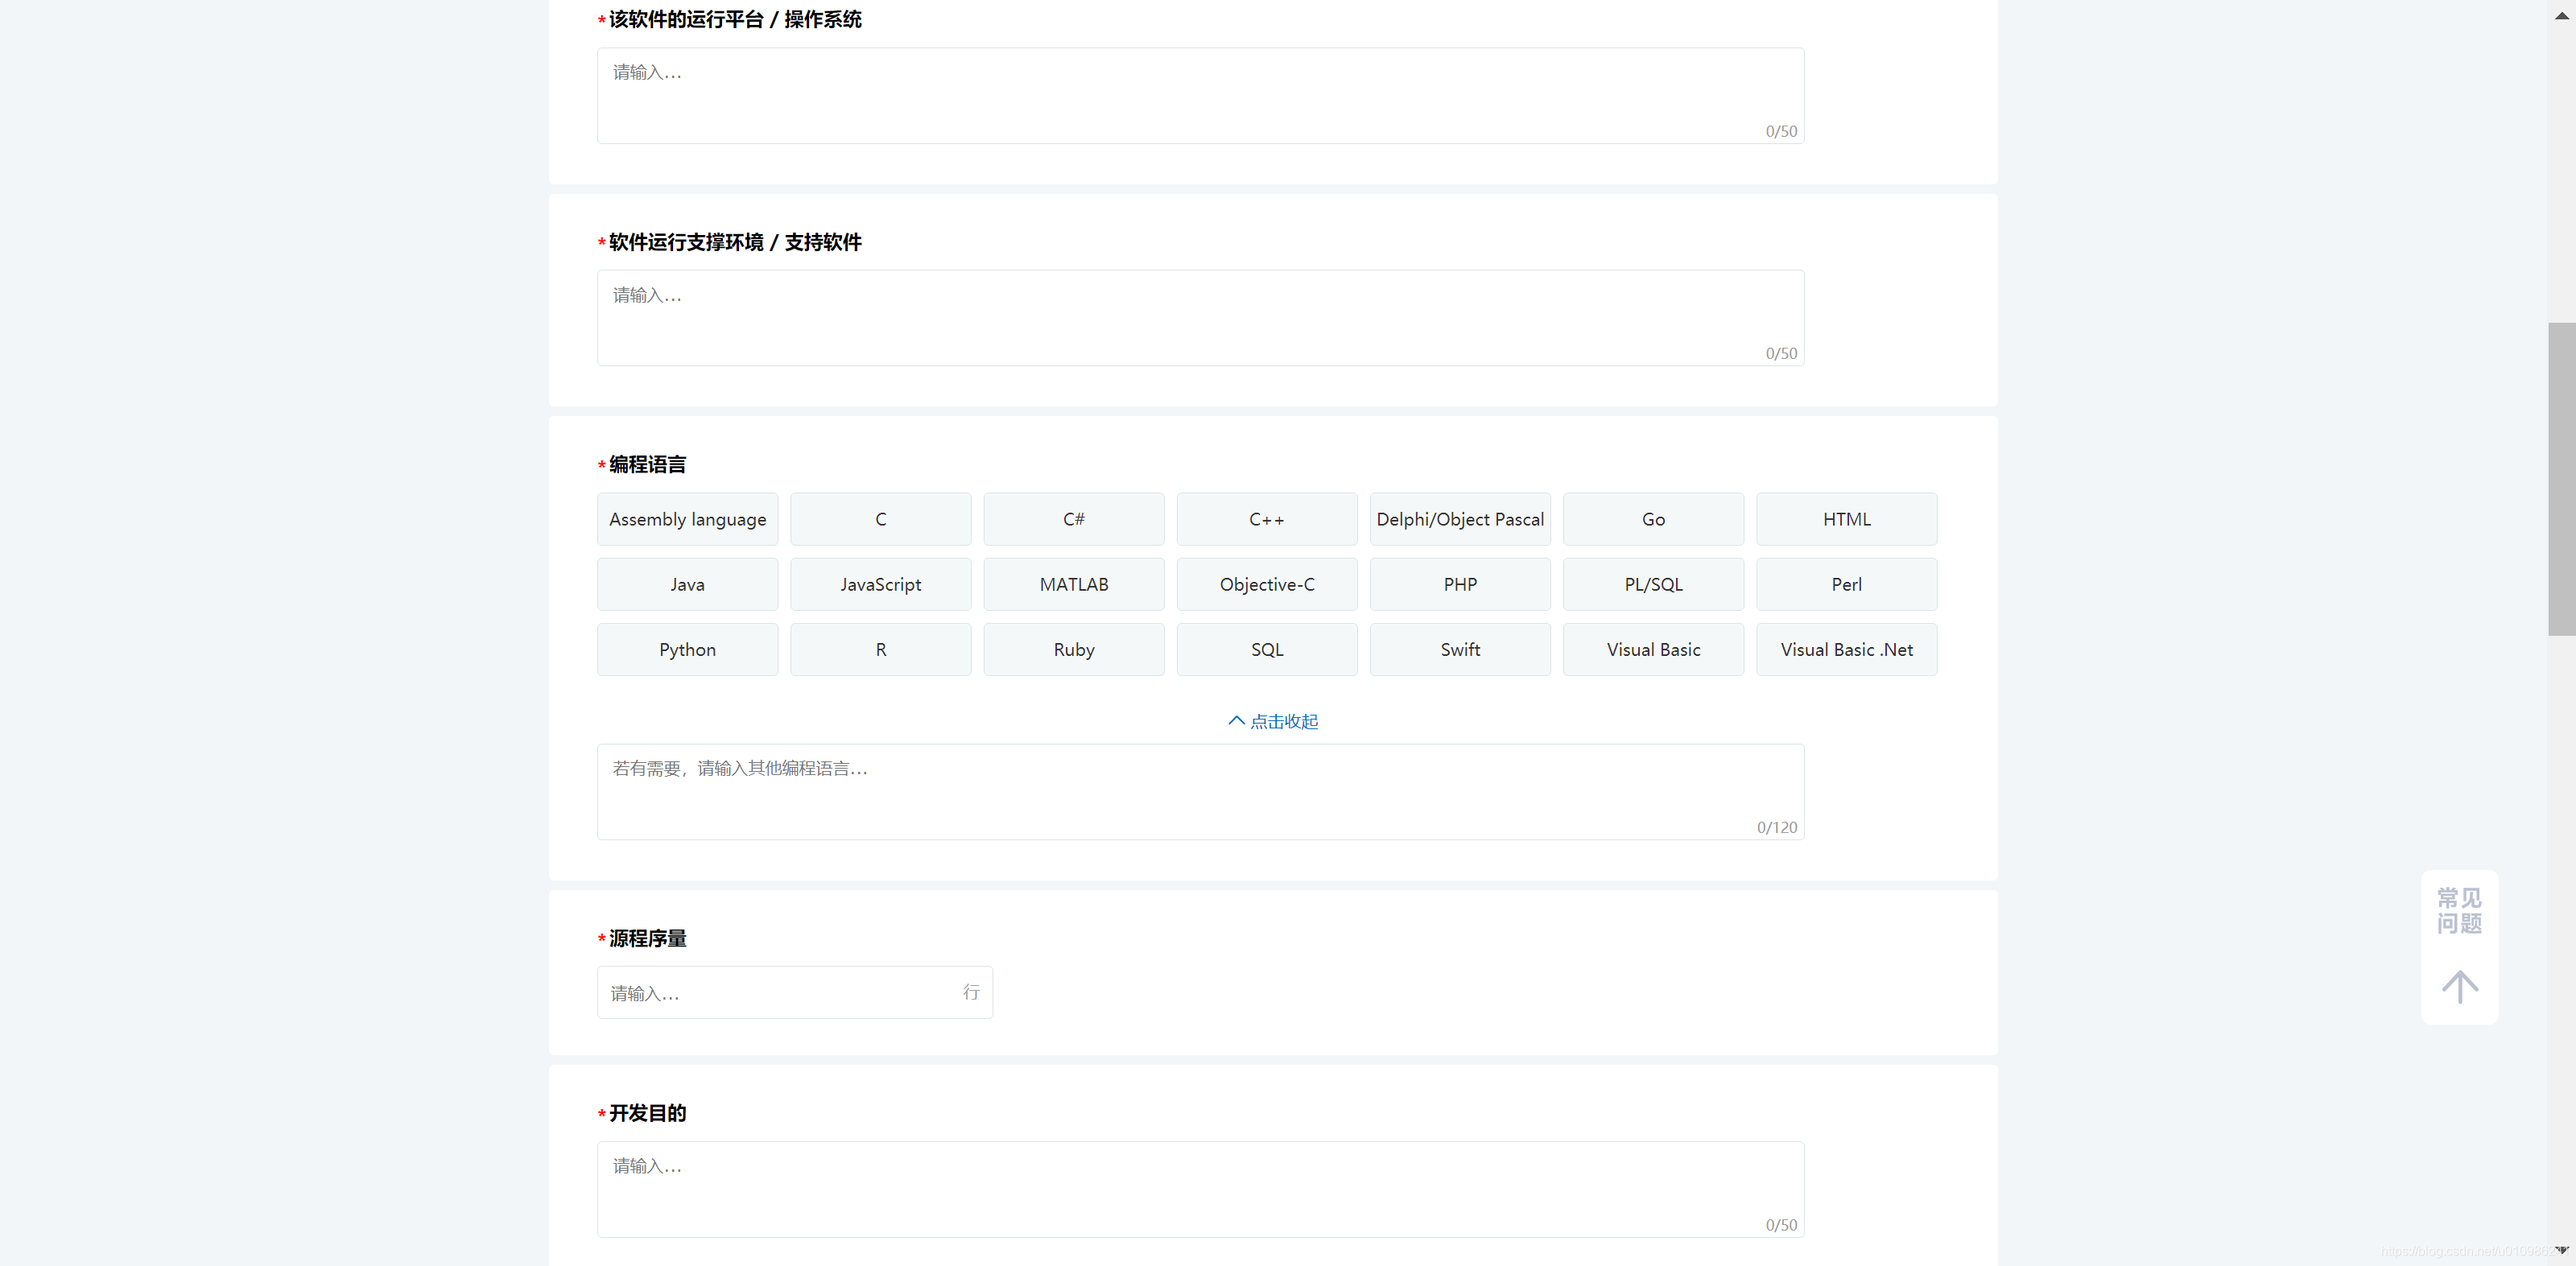Collapse language list via 点击收起

pyautogui.click(x=1273, y=721)
